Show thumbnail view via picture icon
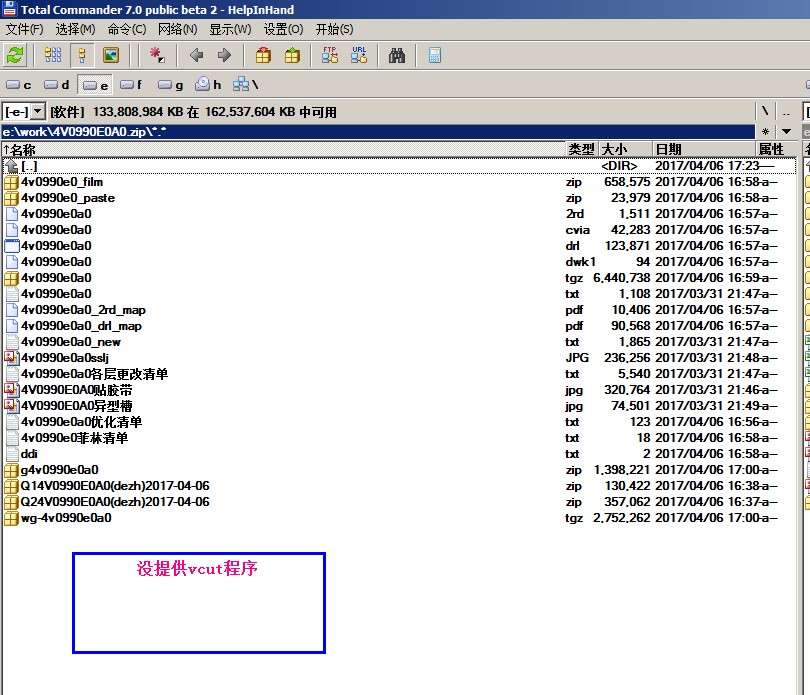The width and height of the screenshot is (810, 695). click(x=111, y=55)
